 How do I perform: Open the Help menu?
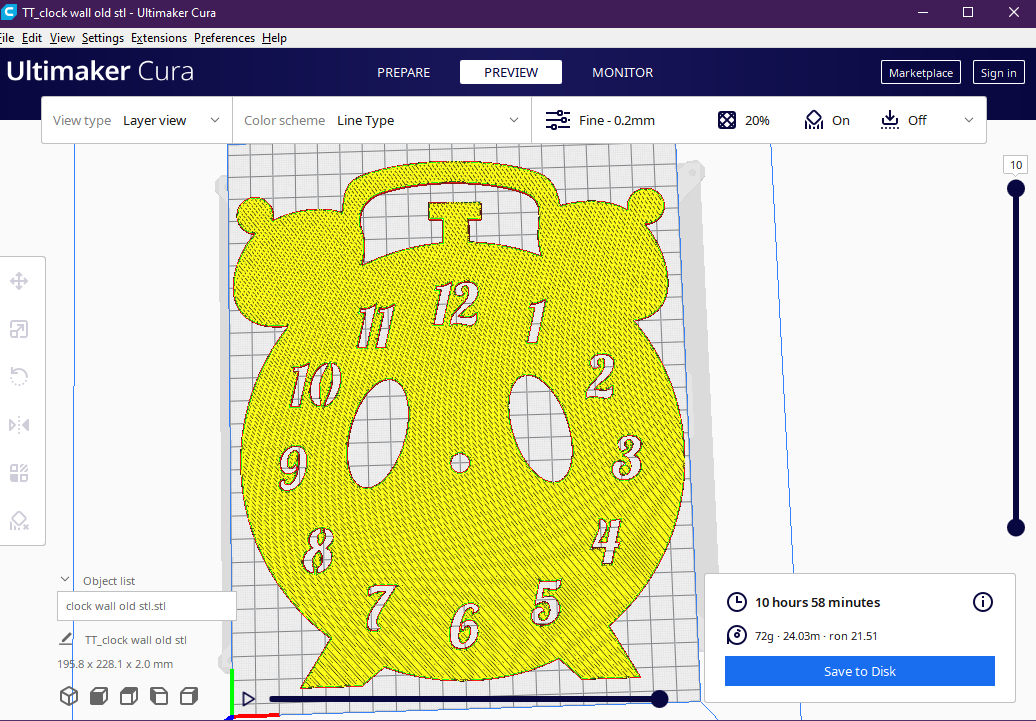pos(274,38)
